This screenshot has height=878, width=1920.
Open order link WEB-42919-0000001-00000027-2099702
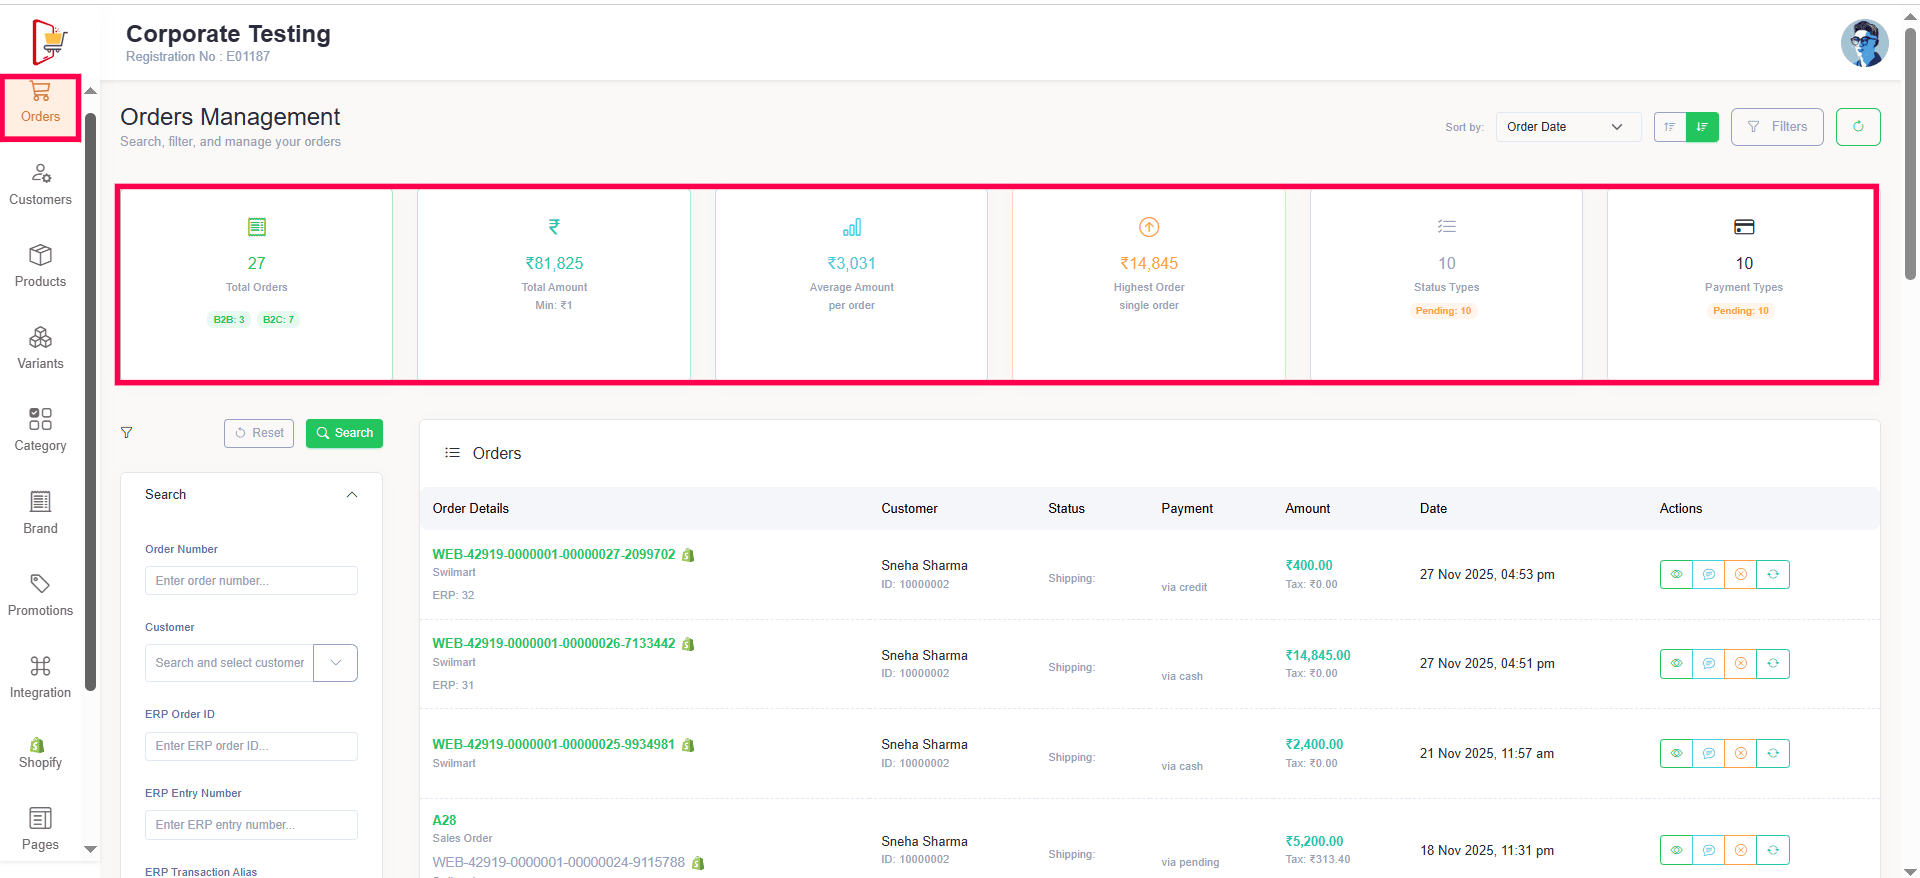coord(553,554)
